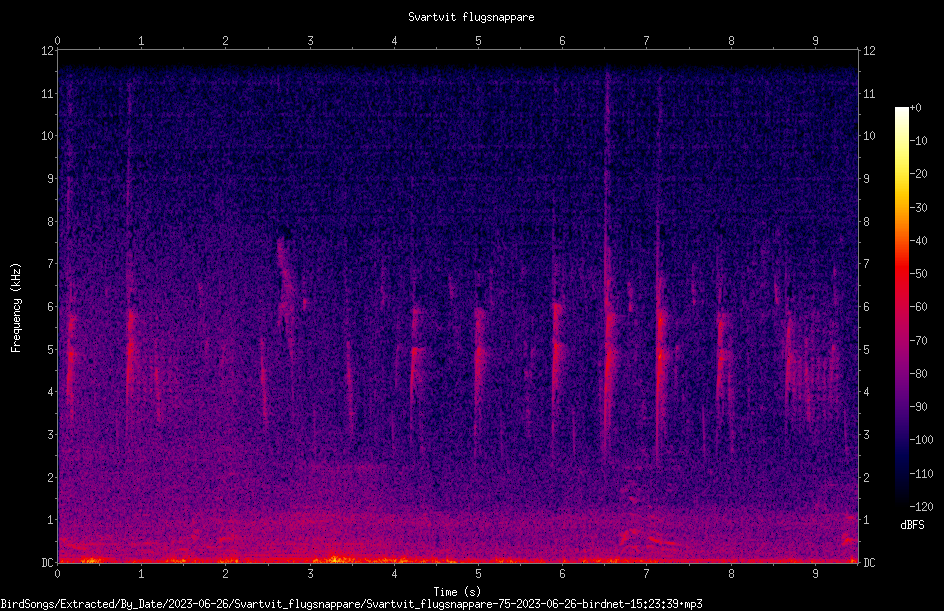Click the "7" tick on the bottom time axis
944x611 pixels.
(647, 574)
